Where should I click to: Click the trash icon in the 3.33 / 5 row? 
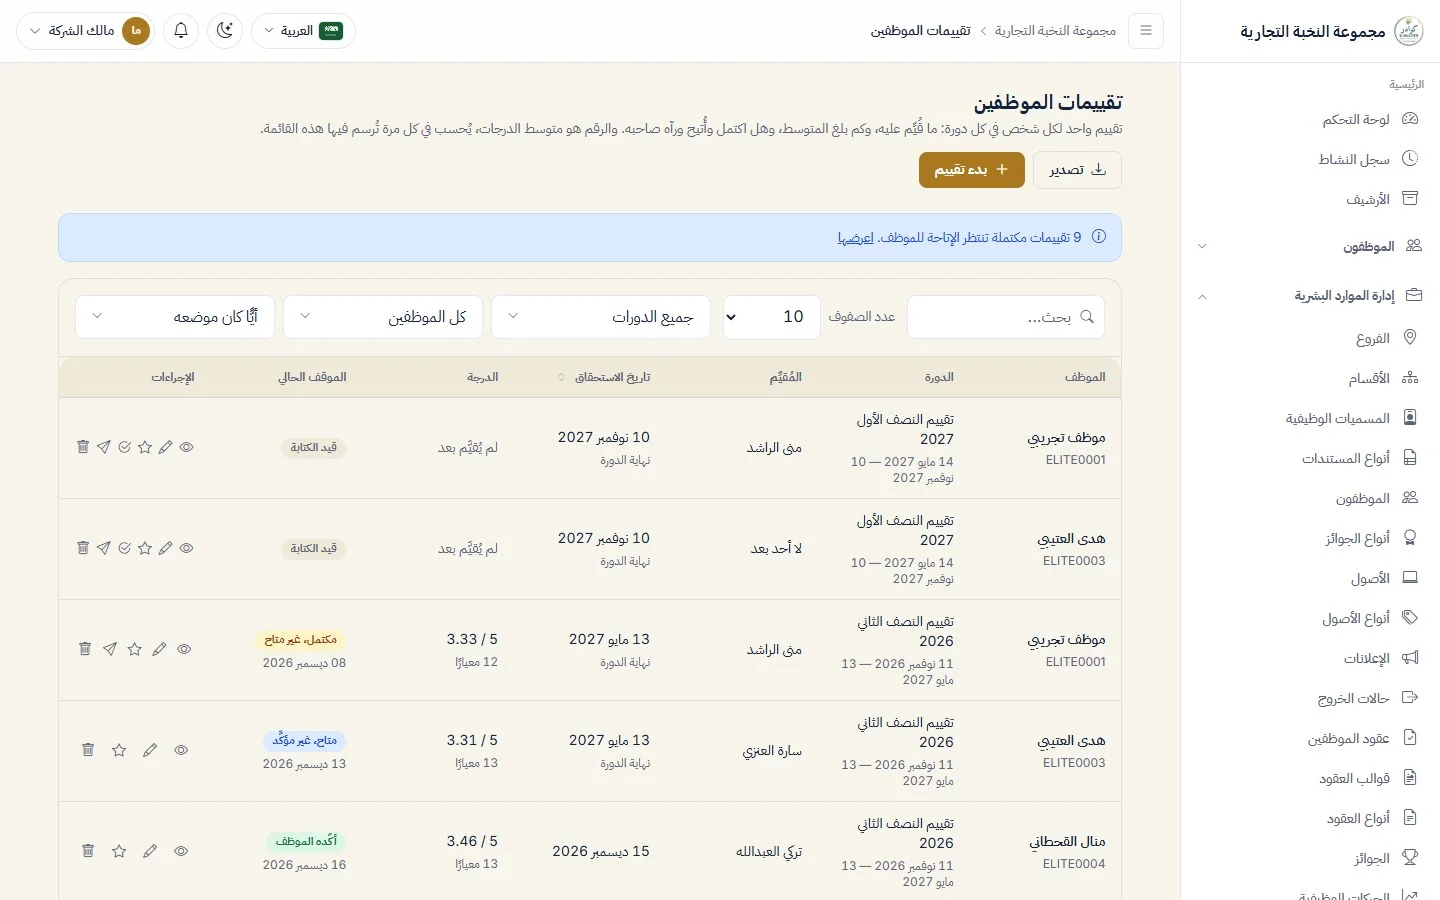(x=85, y=649)
